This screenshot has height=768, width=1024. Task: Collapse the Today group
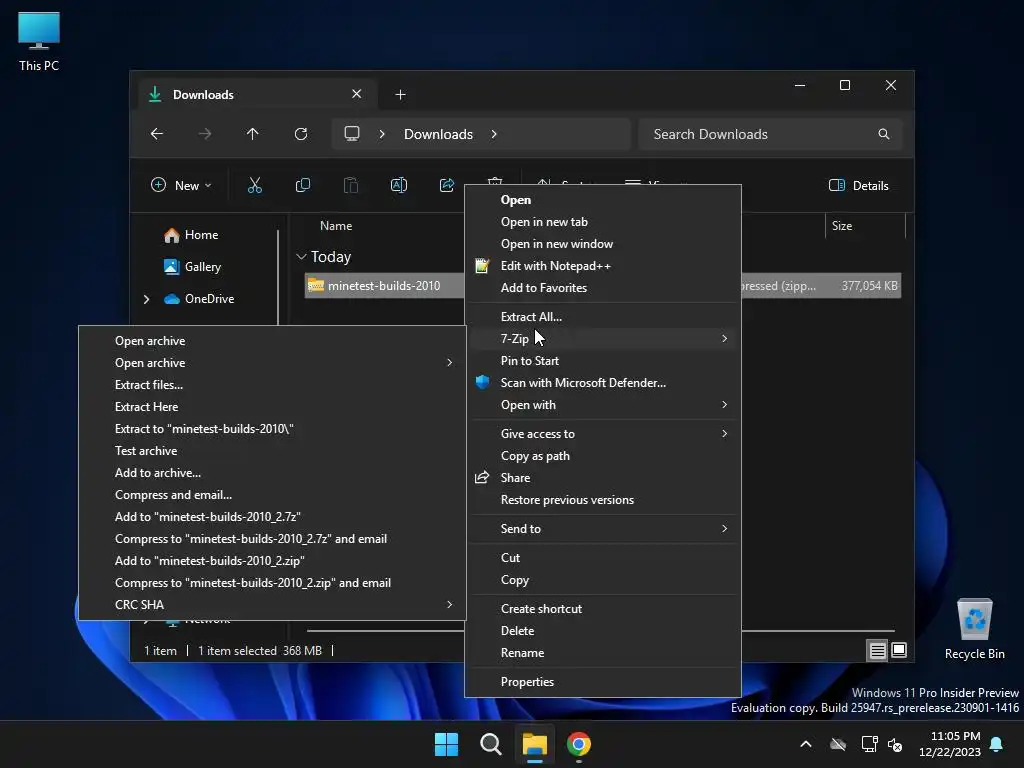[301, 257]
